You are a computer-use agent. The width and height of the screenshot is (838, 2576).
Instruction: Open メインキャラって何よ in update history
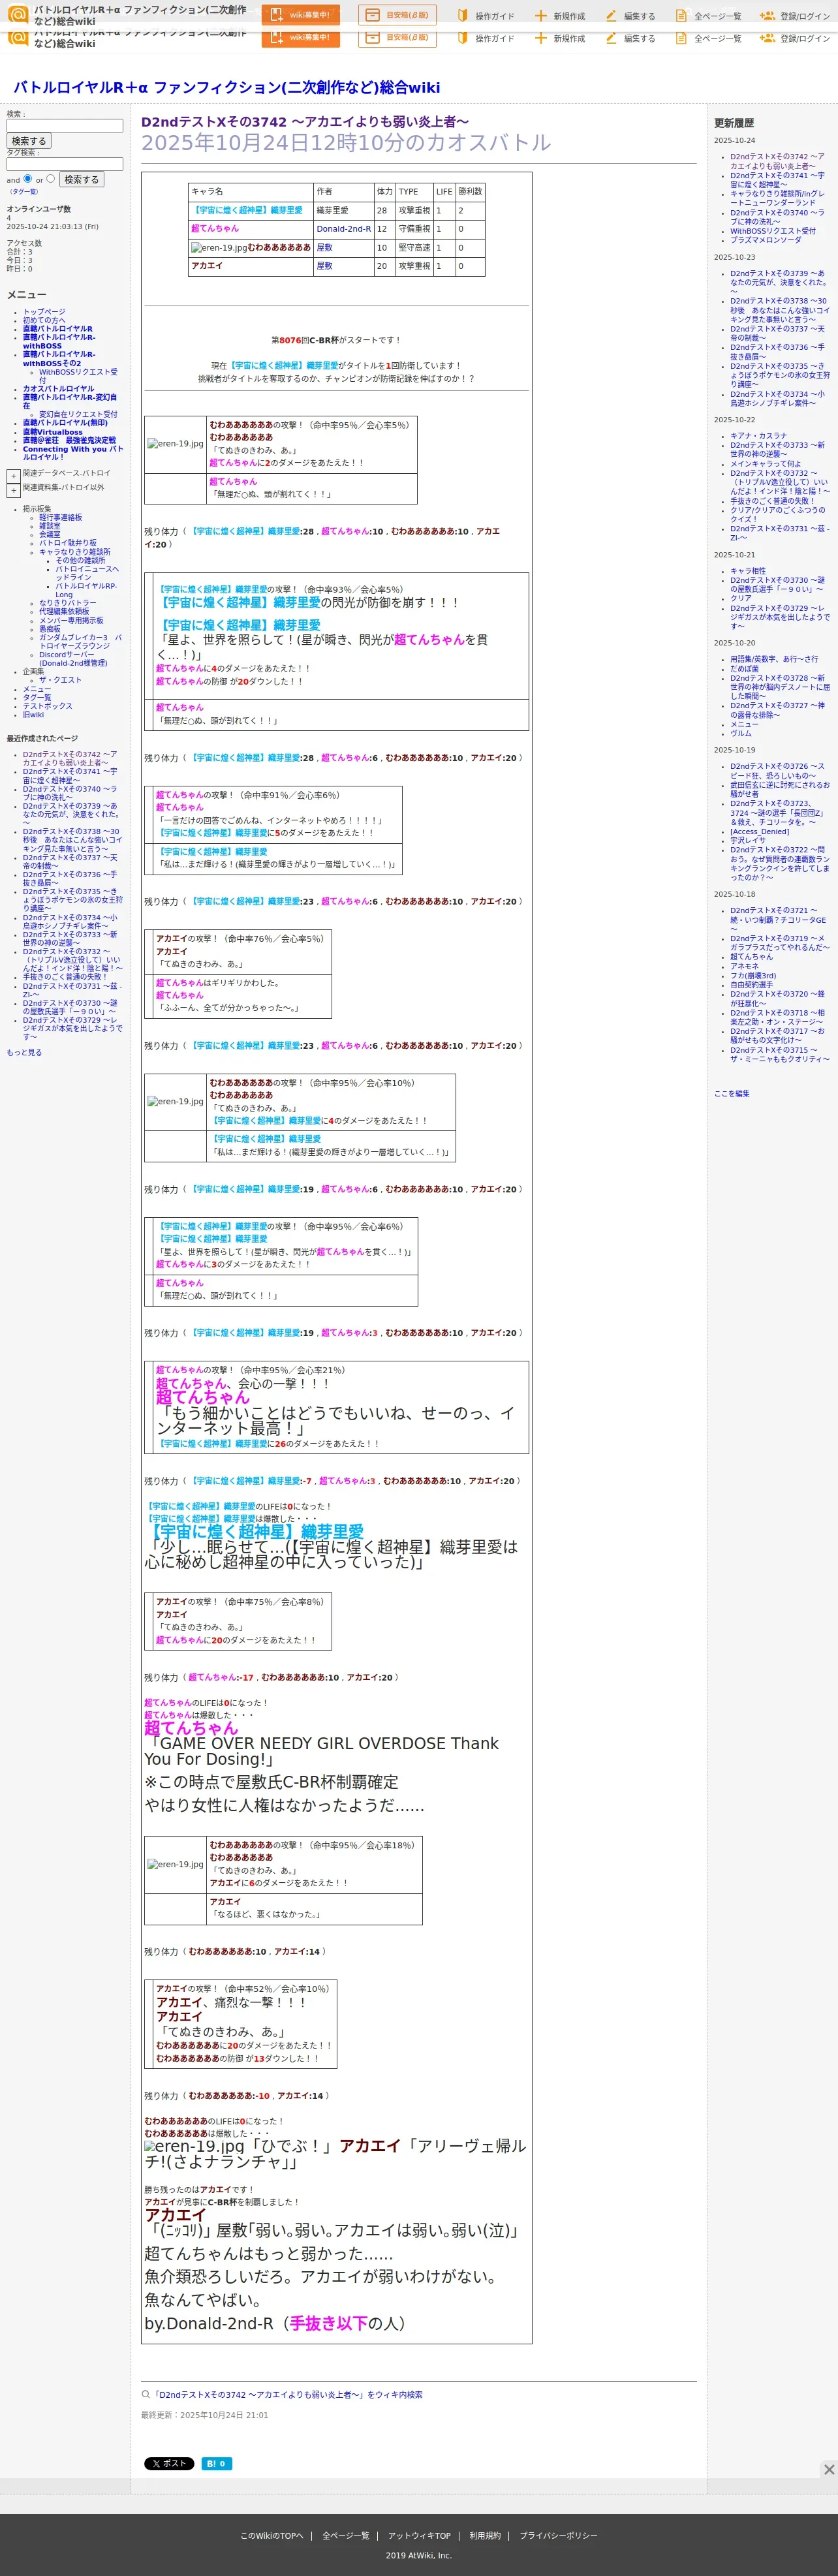[765, 464]
